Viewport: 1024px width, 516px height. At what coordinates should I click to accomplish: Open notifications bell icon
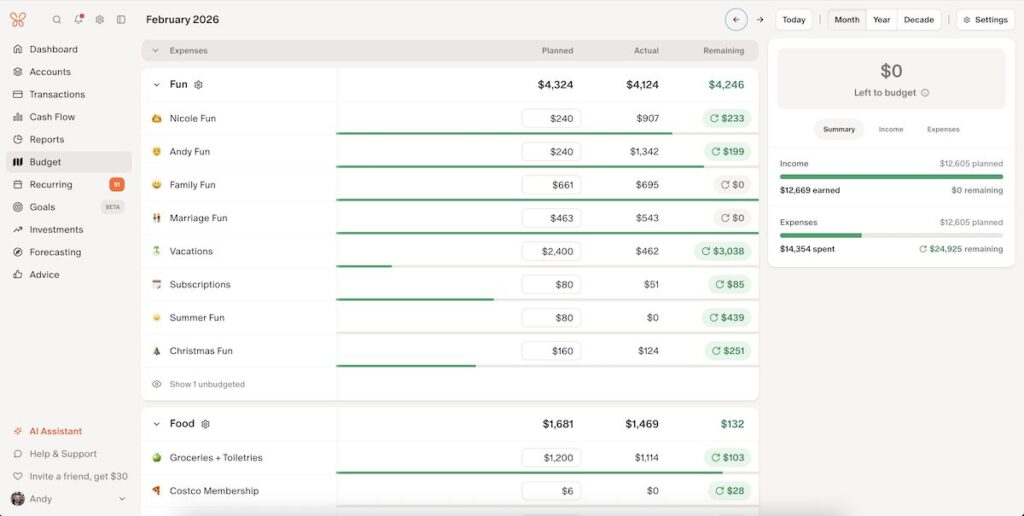pos(78,20)
